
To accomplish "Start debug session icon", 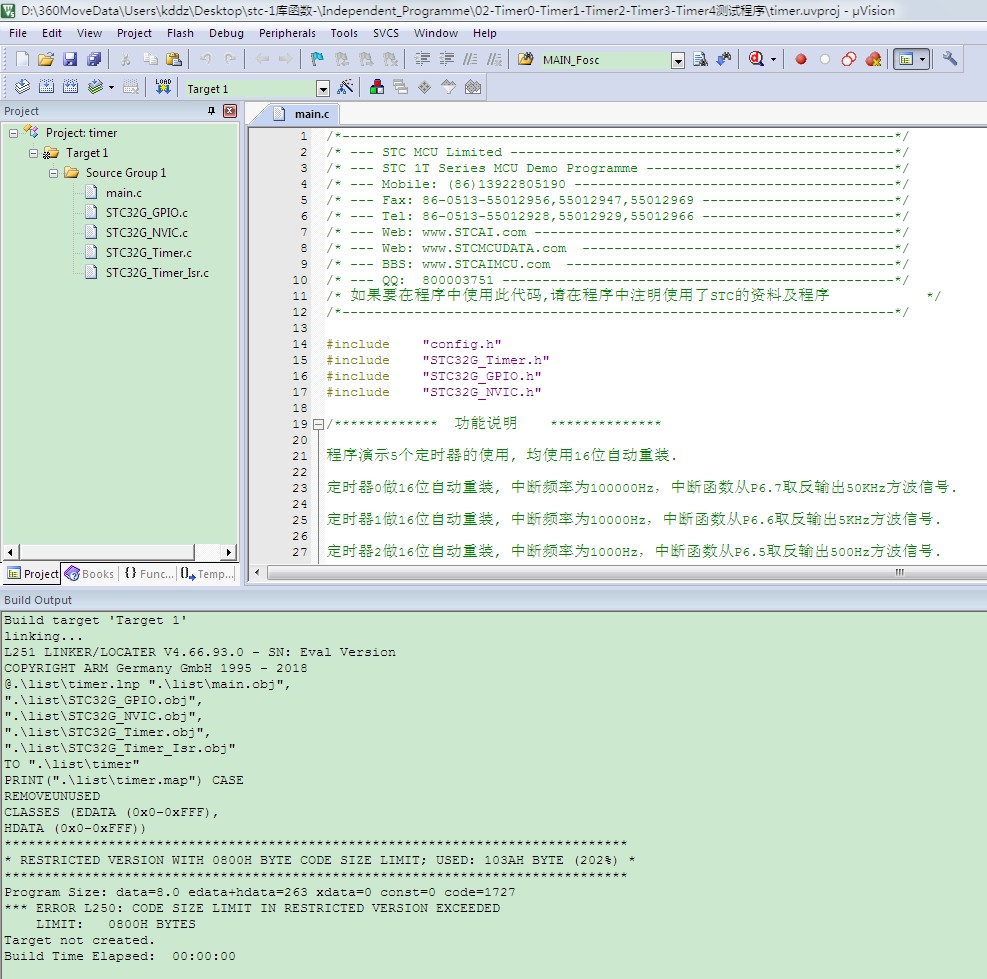I will (756, 59).
